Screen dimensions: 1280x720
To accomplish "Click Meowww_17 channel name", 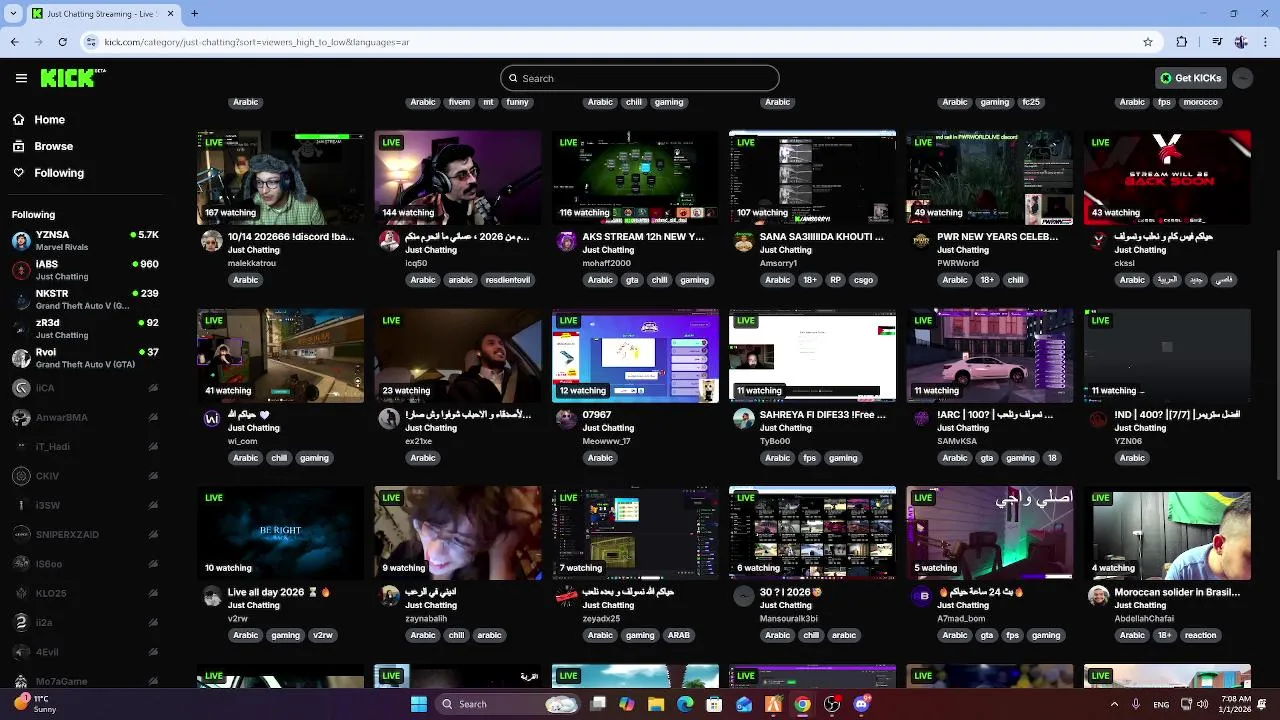I will pyautogui.click(x=606, y=441).
